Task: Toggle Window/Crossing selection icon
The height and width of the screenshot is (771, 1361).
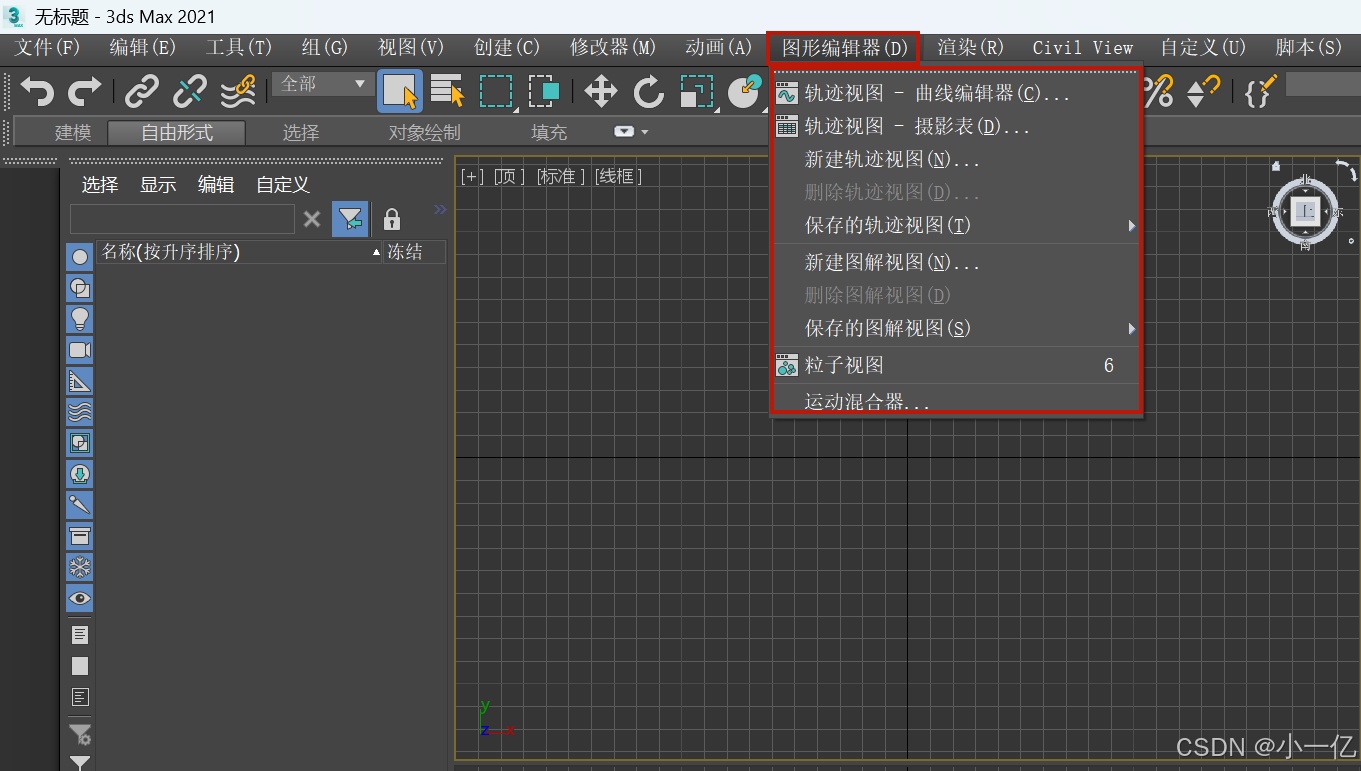Action: click(543, 92)
